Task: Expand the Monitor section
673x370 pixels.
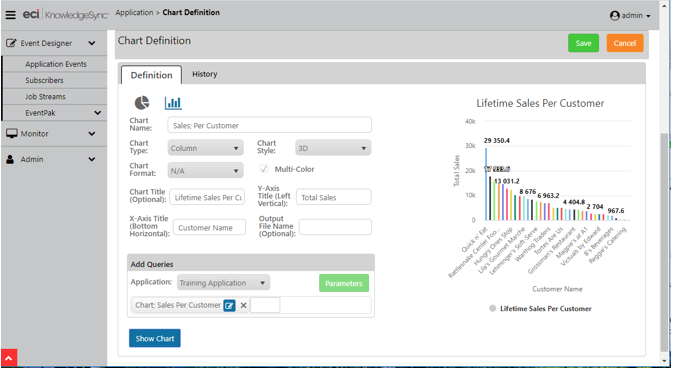Action: [x=91, y=133]
